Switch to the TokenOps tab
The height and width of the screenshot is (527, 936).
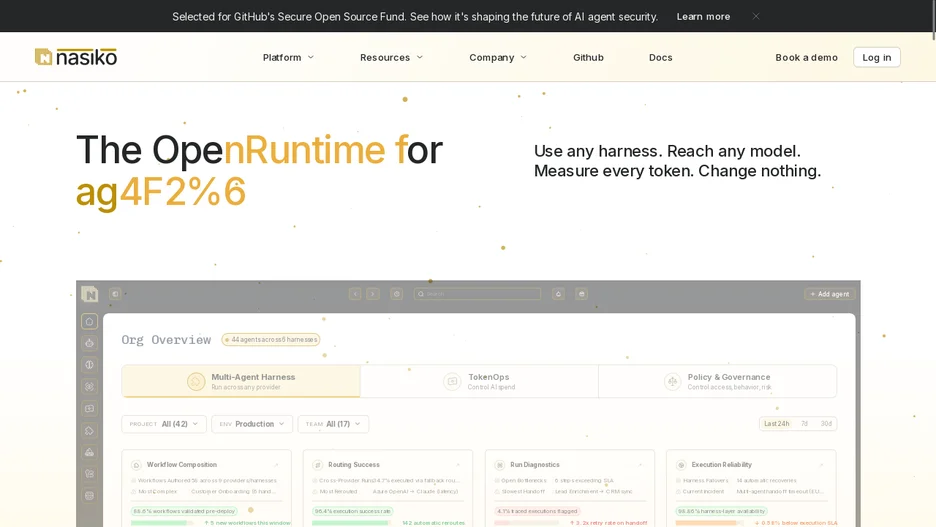tap(479, 381)
